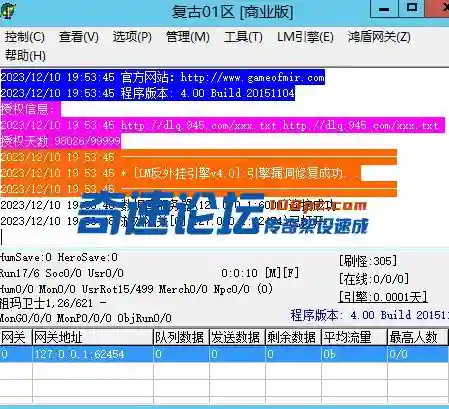Click the application icon in title bar

tap(8, 11)
